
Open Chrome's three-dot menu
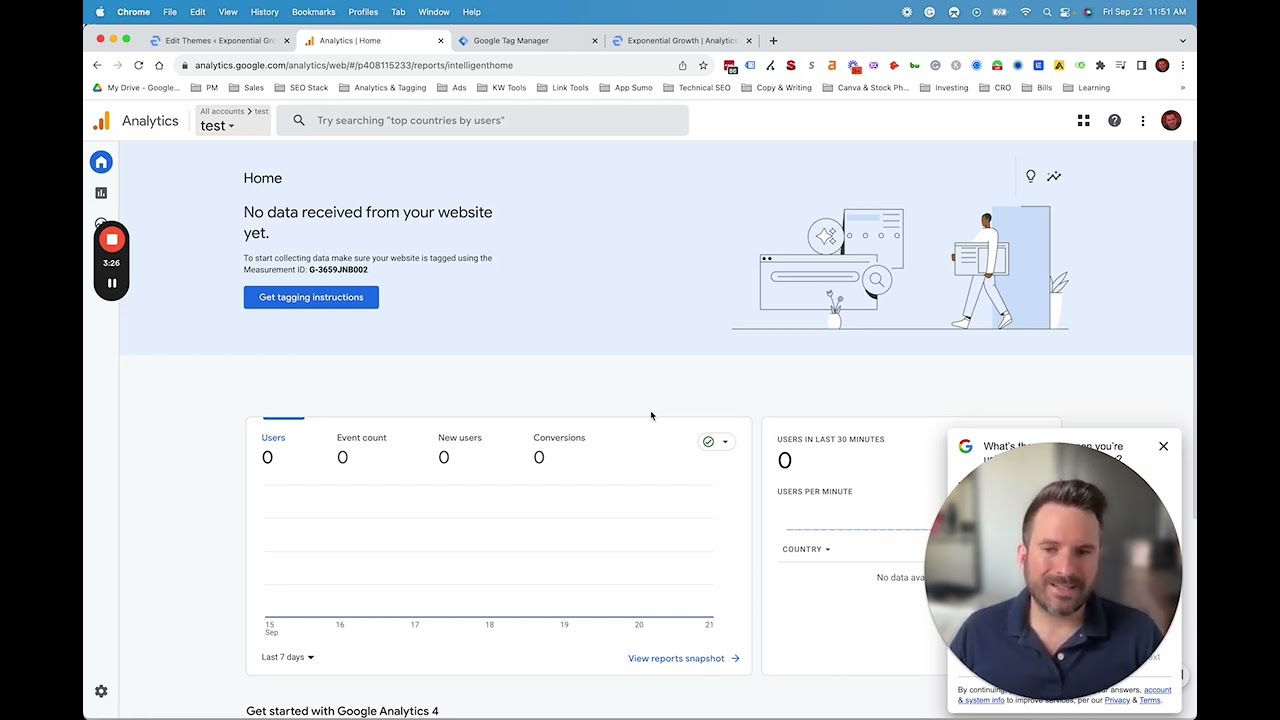tap(1182, 65)
